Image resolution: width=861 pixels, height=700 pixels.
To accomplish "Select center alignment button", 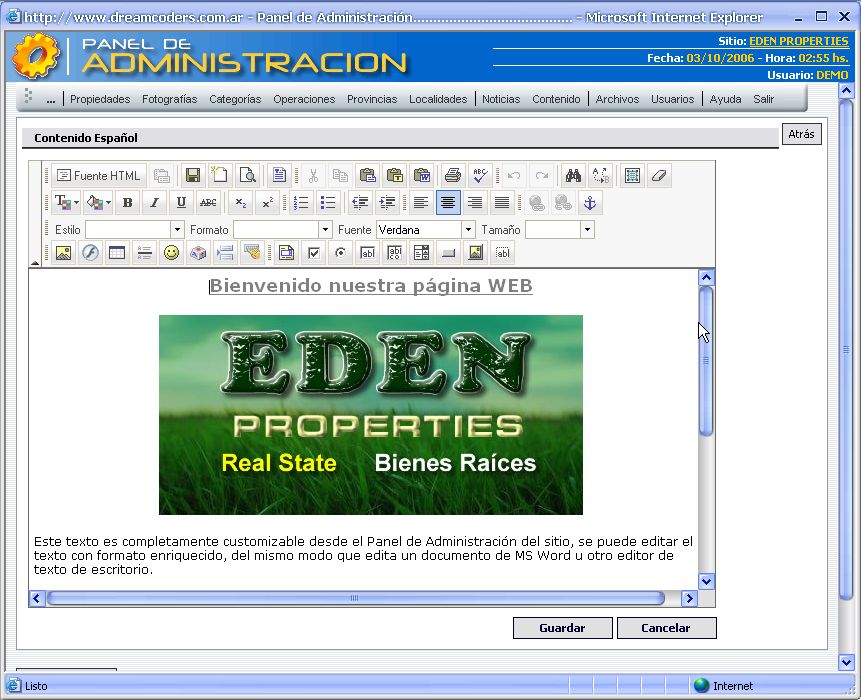I will point(448,203).
